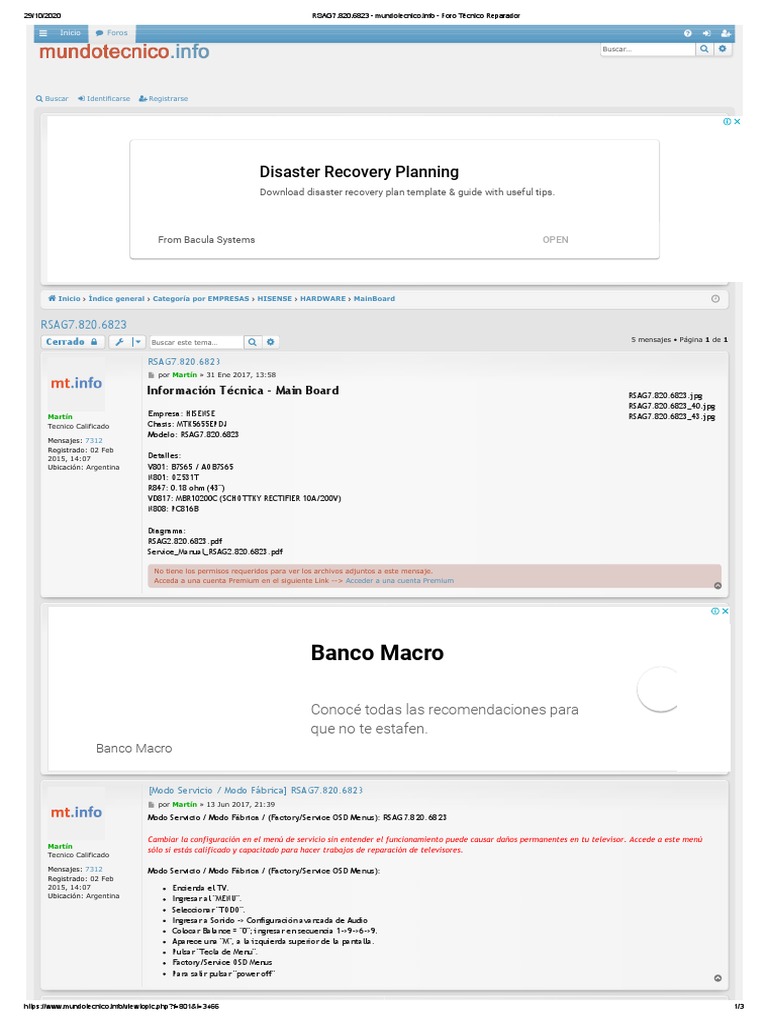Screen dimensions: 768x1024
Task: Click the register user icon in navbar
Action: pos(726,33)
